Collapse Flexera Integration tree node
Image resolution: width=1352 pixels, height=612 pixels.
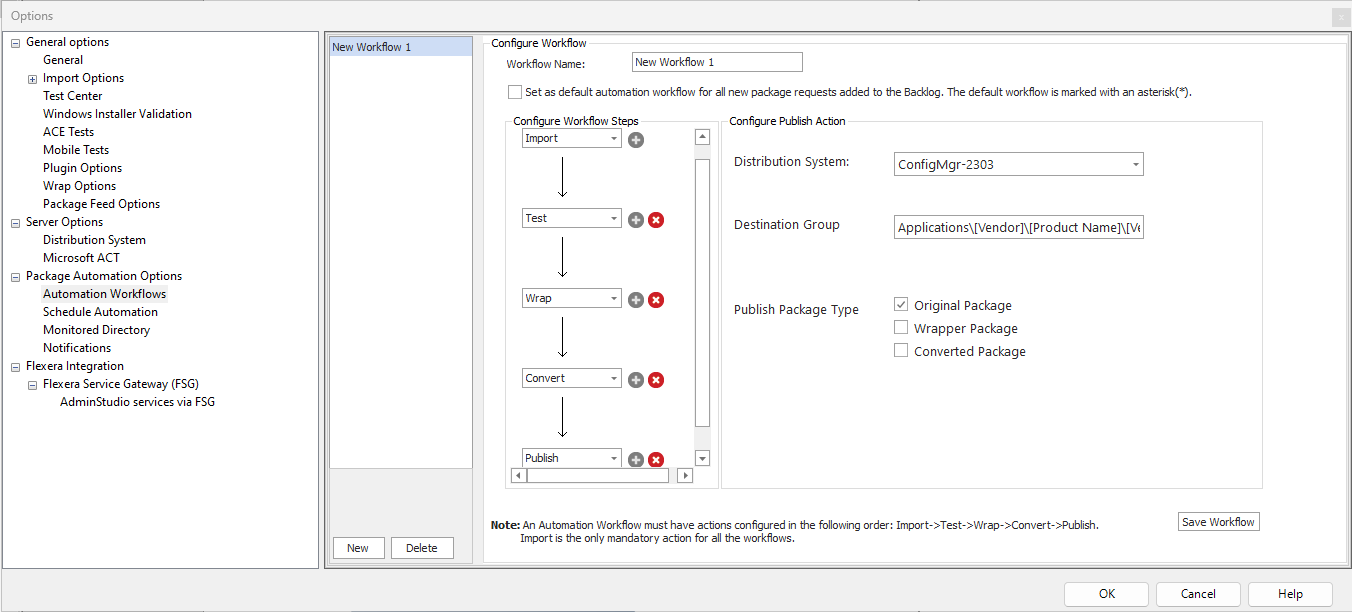(x=15, y=366)
